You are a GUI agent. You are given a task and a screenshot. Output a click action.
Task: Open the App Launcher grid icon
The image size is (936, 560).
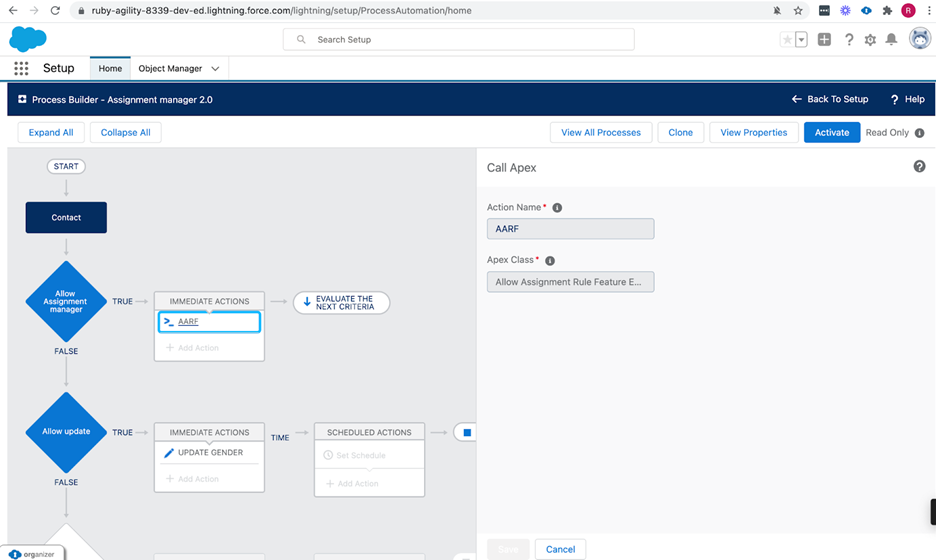[x=21, y=69]
